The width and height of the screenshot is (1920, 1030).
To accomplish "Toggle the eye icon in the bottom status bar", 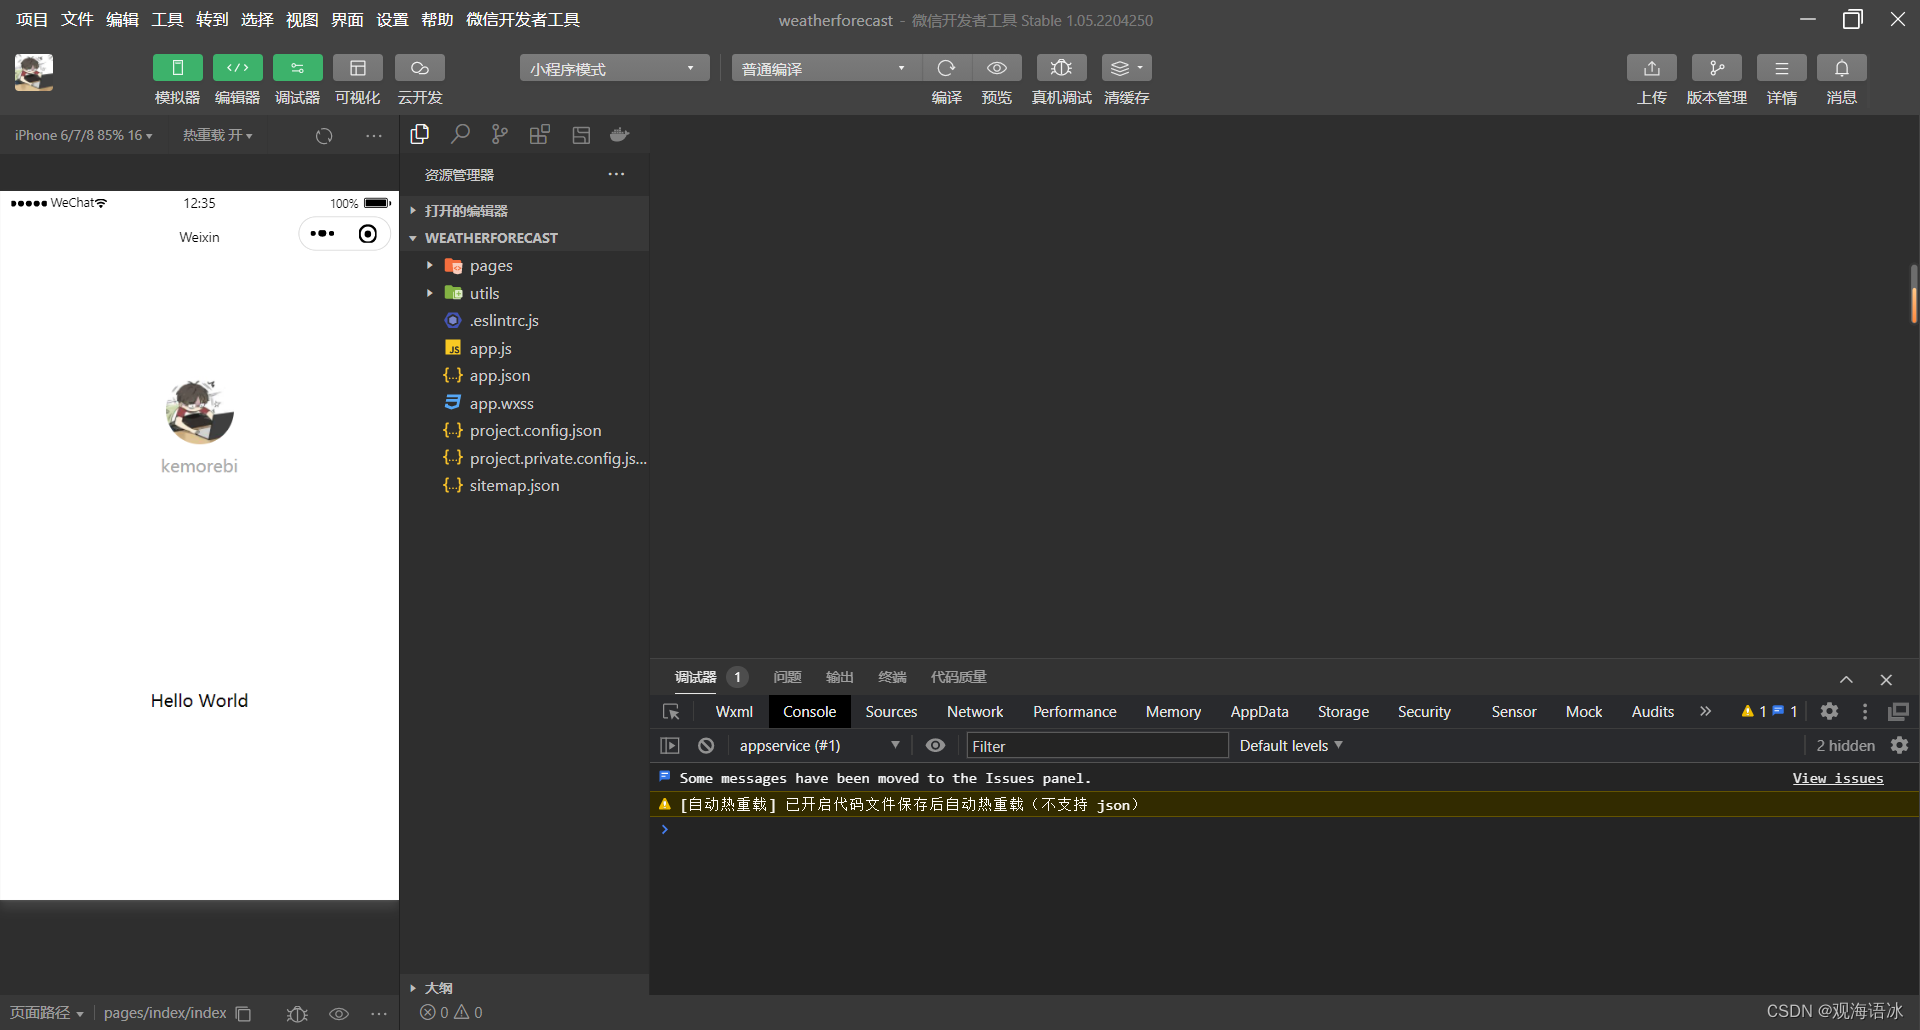I will (x=339, y=1013).
